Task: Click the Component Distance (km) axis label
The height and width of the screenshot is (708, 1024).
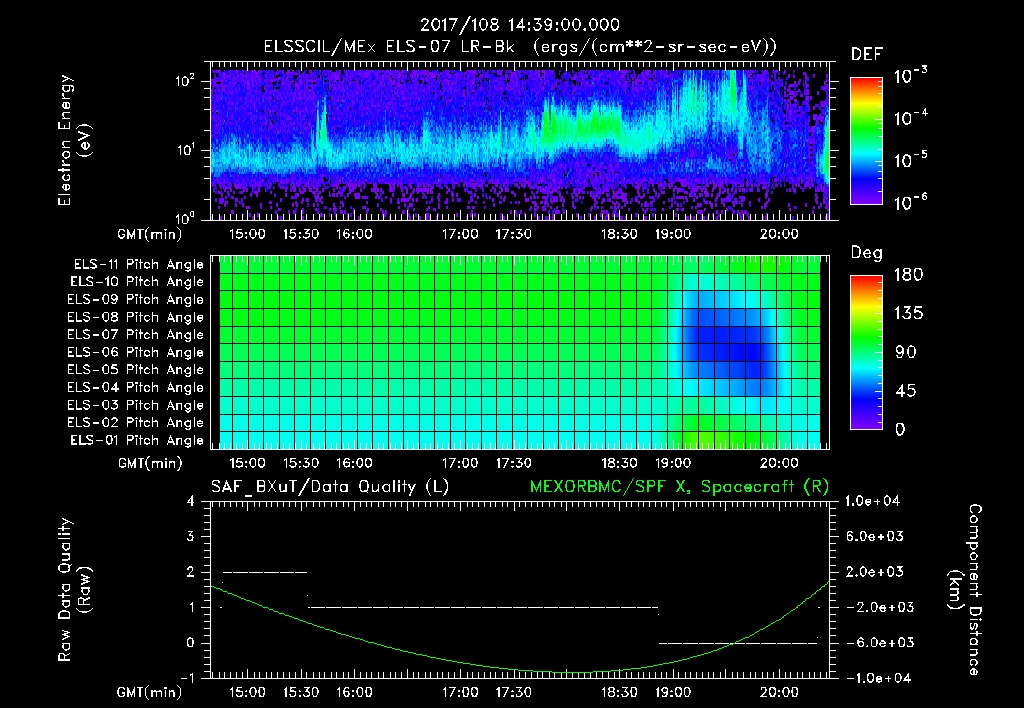Action: (965, 590)
